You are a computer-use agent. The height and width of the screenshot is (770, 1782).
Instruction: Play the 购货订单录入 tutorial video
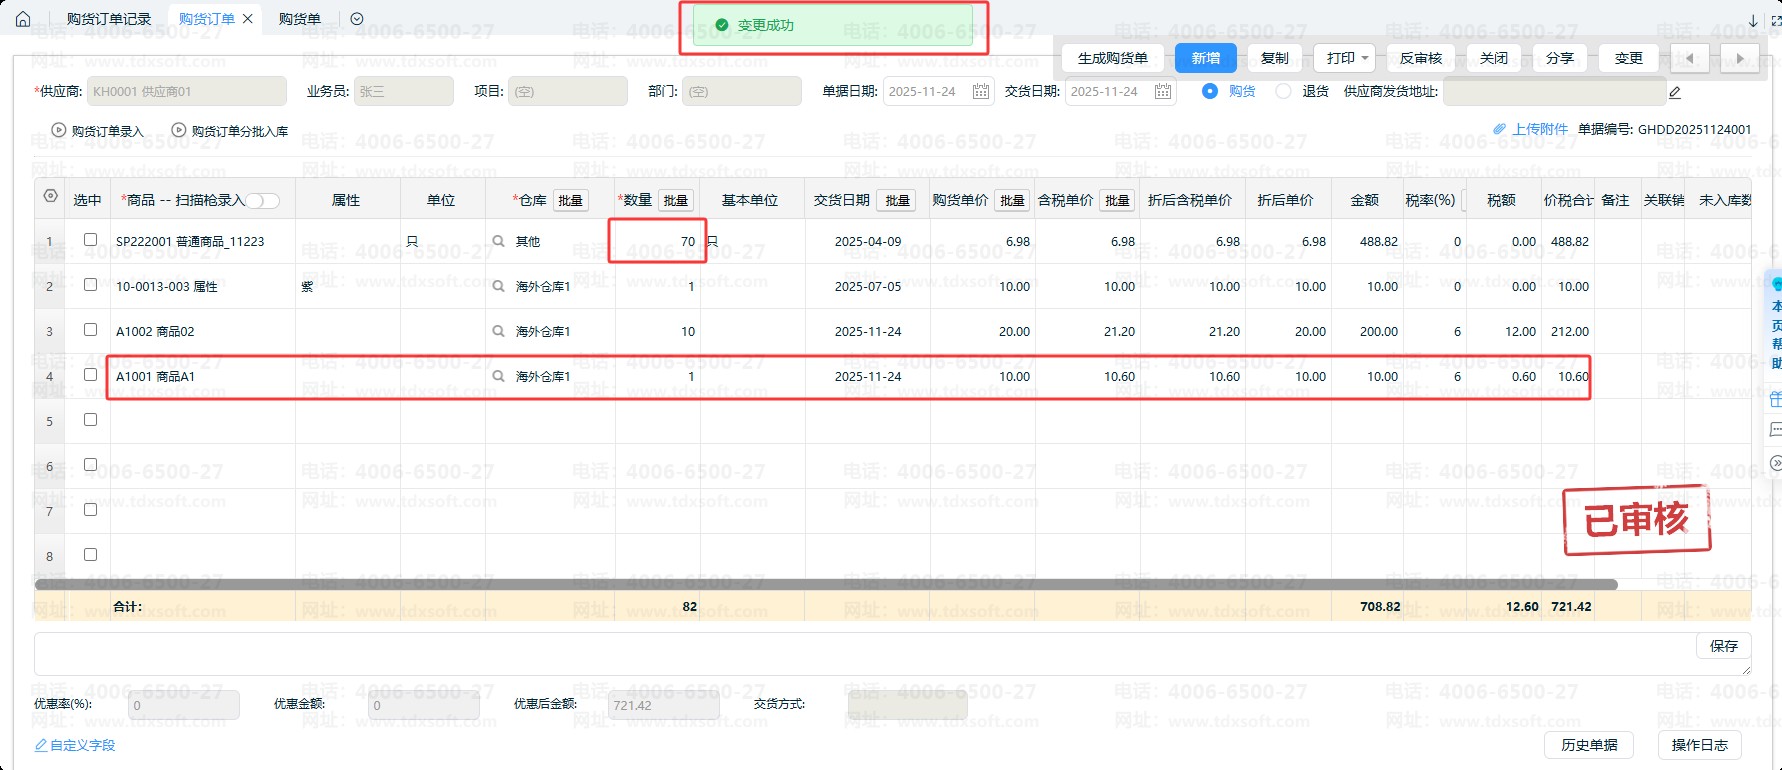(x=59, y=131)
